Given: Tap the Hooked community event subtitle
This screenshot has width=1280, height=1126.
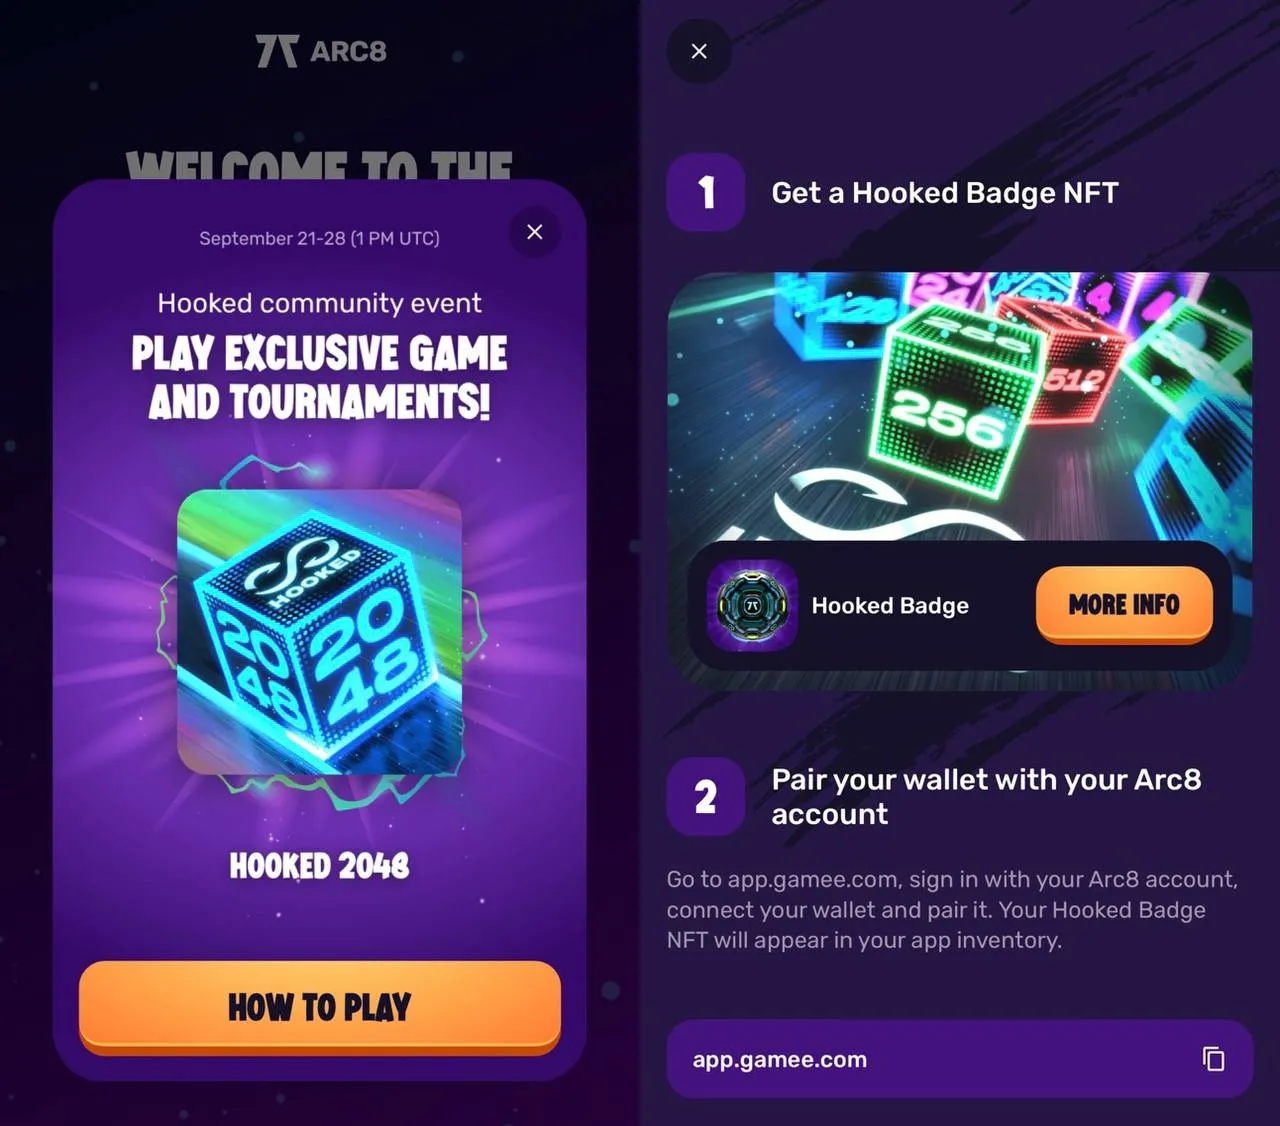Looking at the screenshot, I should coord(319,303).
